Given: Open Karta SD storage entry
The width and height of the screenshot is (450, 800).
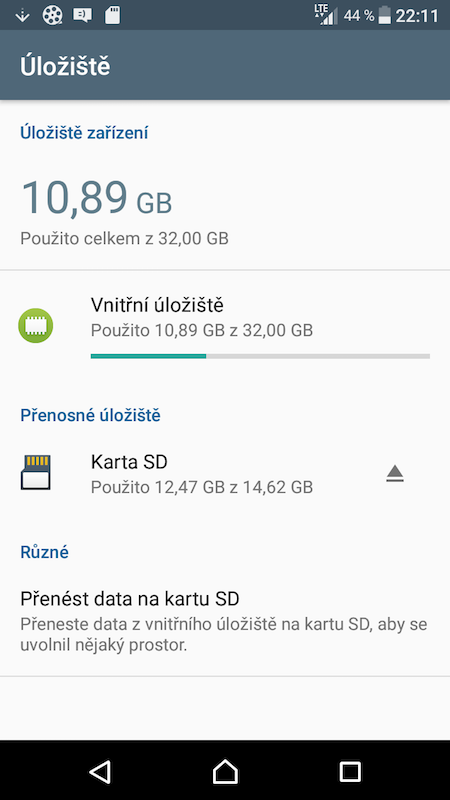Looking at the screenshot, I should [x=225, y=474].
